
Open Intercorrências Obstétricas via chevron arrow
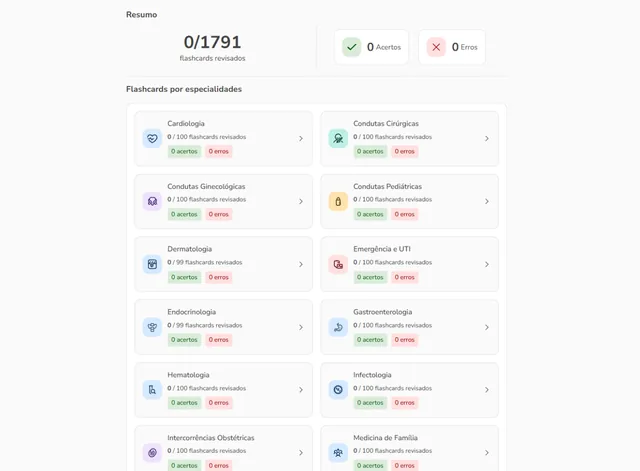pos(301,453)
